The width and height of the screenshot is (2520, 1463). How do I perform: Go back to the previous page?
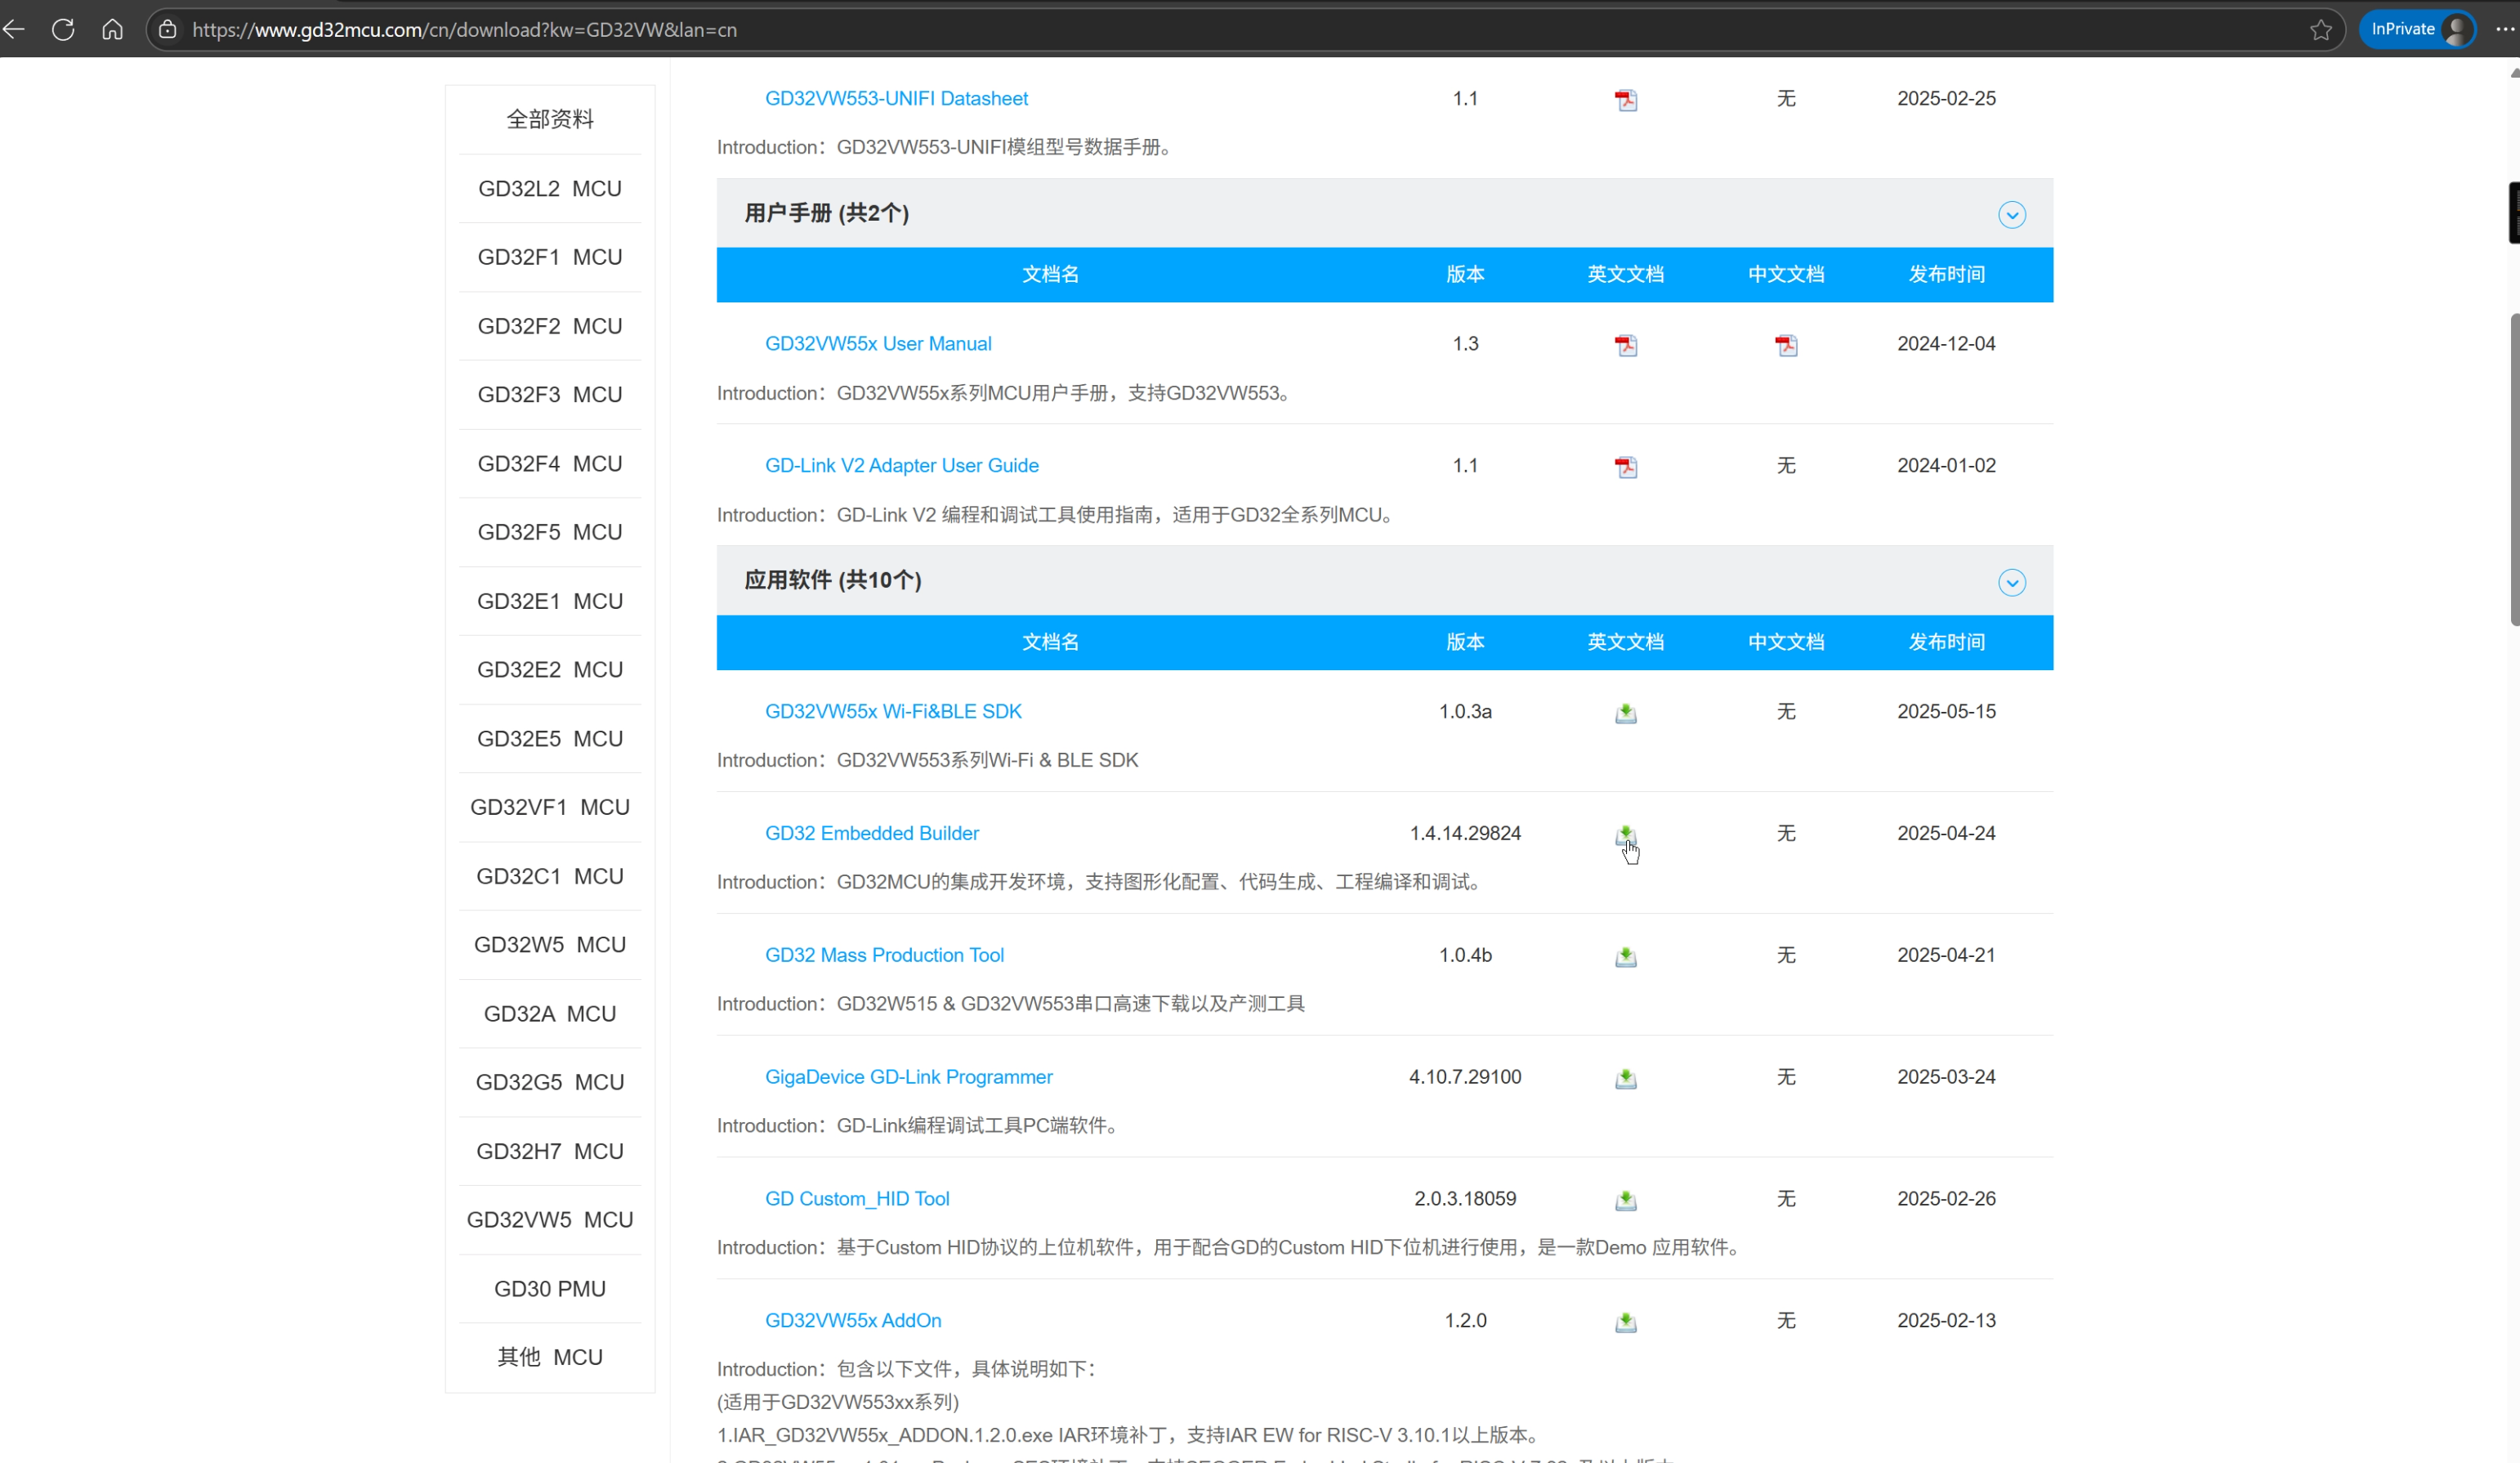[14, 29]
